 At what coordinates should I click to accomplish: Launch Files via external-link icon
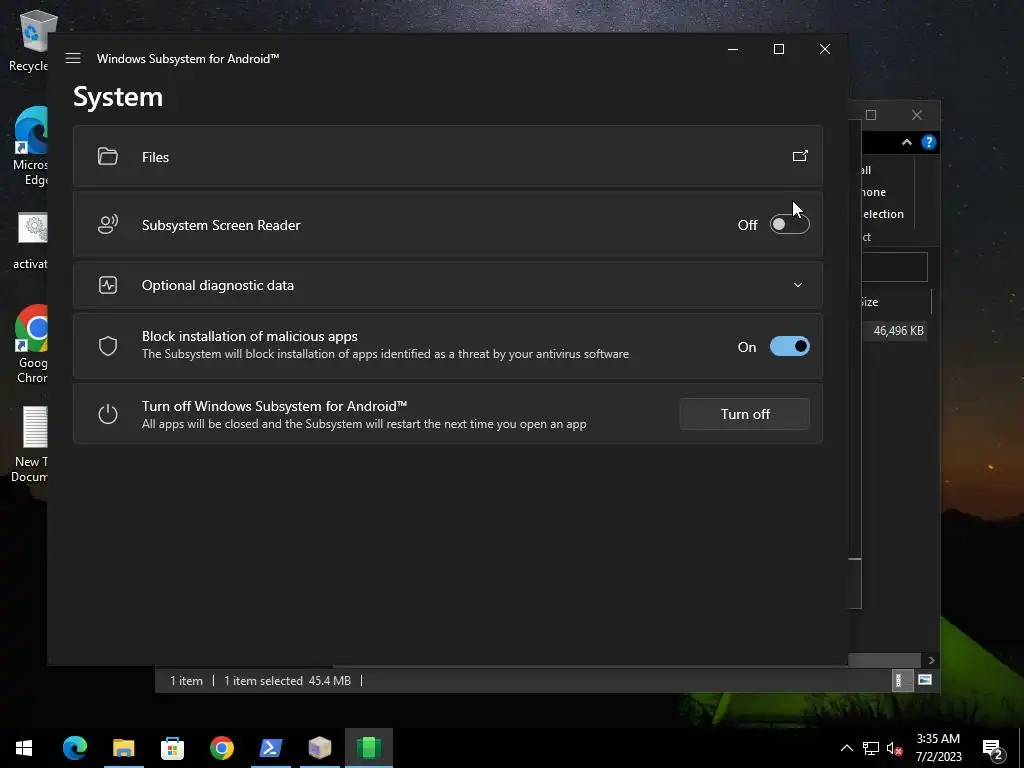(x=800, y=156)
